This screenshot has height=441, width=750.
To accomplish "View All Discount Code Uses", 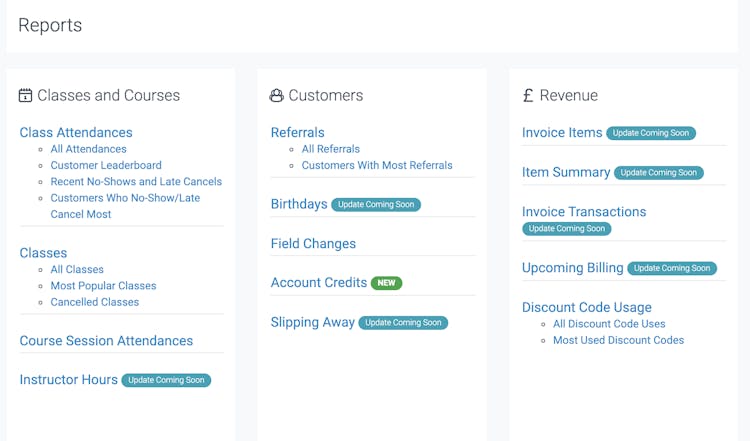I will coord(609,324).
